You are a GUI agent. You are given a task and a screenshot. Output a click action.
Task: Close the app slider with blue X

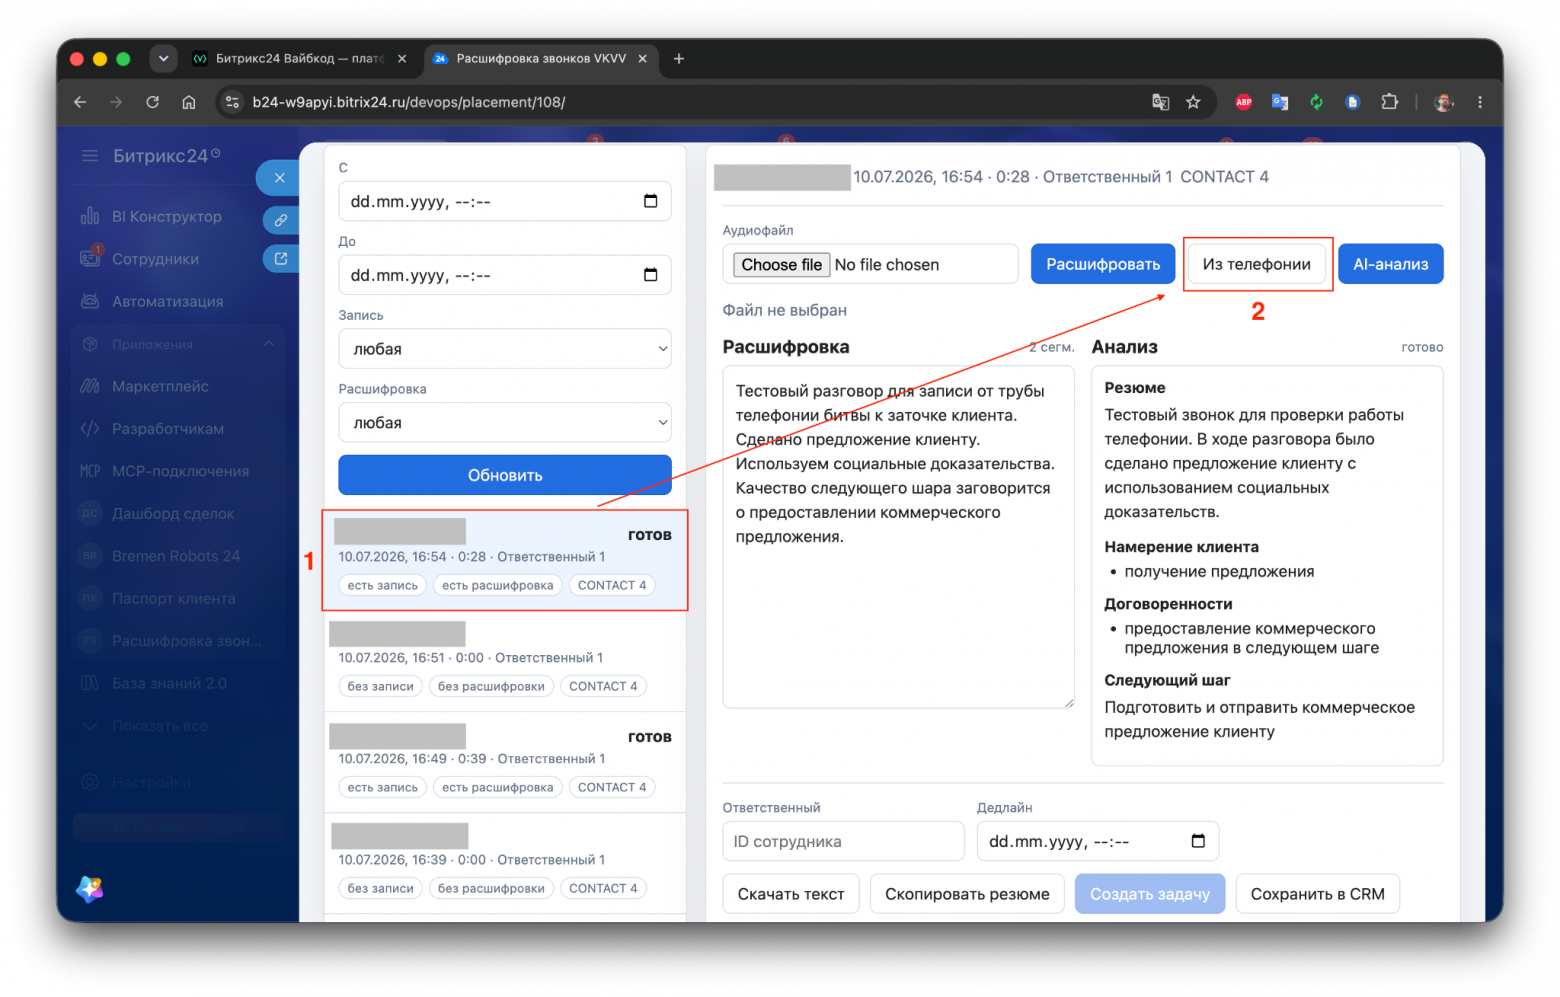click(279, 178)
